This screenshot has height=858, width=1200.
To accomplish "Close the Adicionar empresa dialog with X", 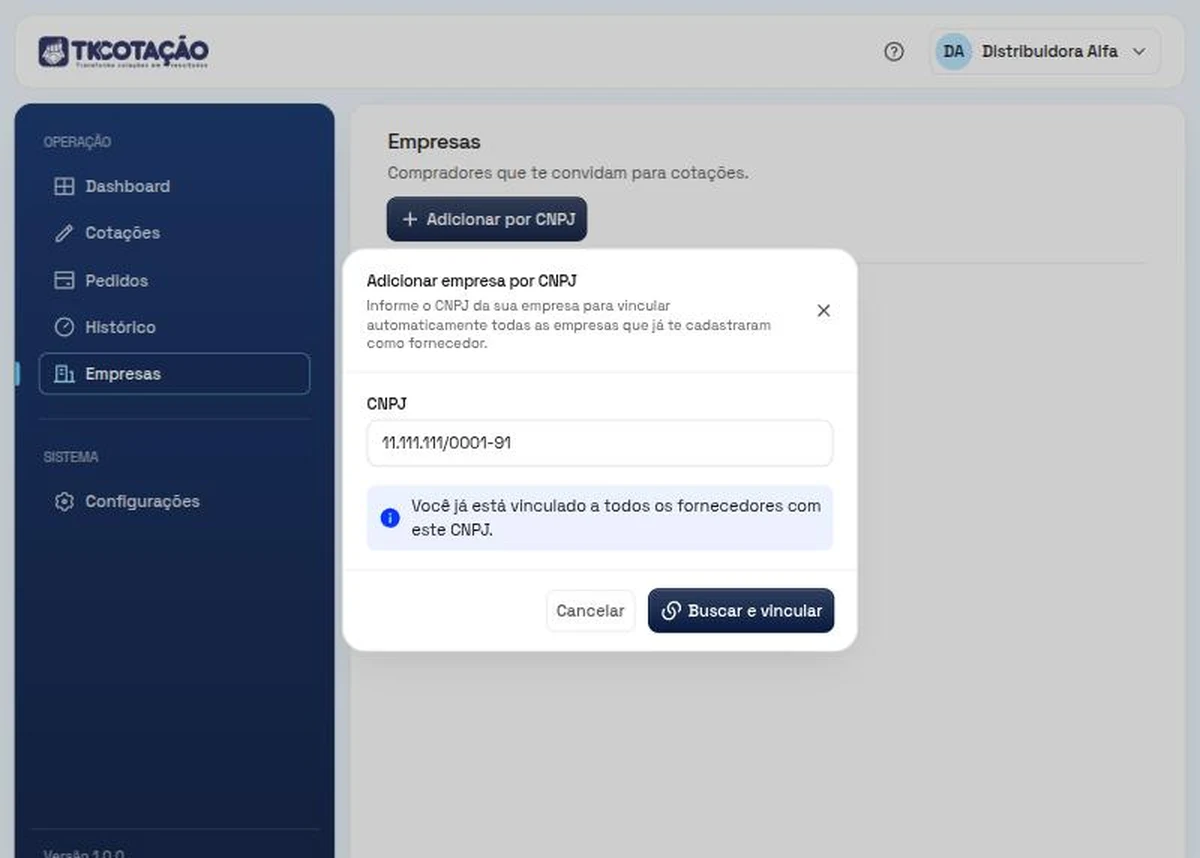I will 824,311.
